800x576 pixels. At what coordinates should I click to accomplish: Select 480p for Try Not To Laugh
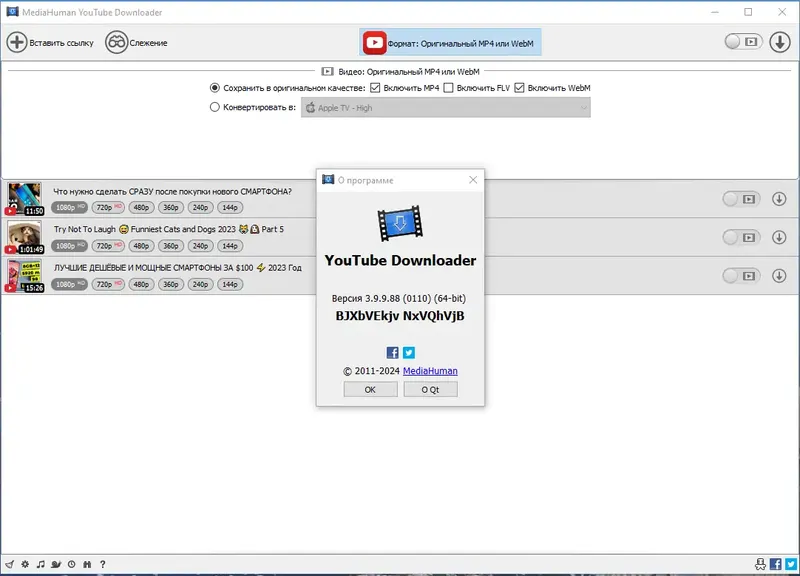(x=141, y=246)
